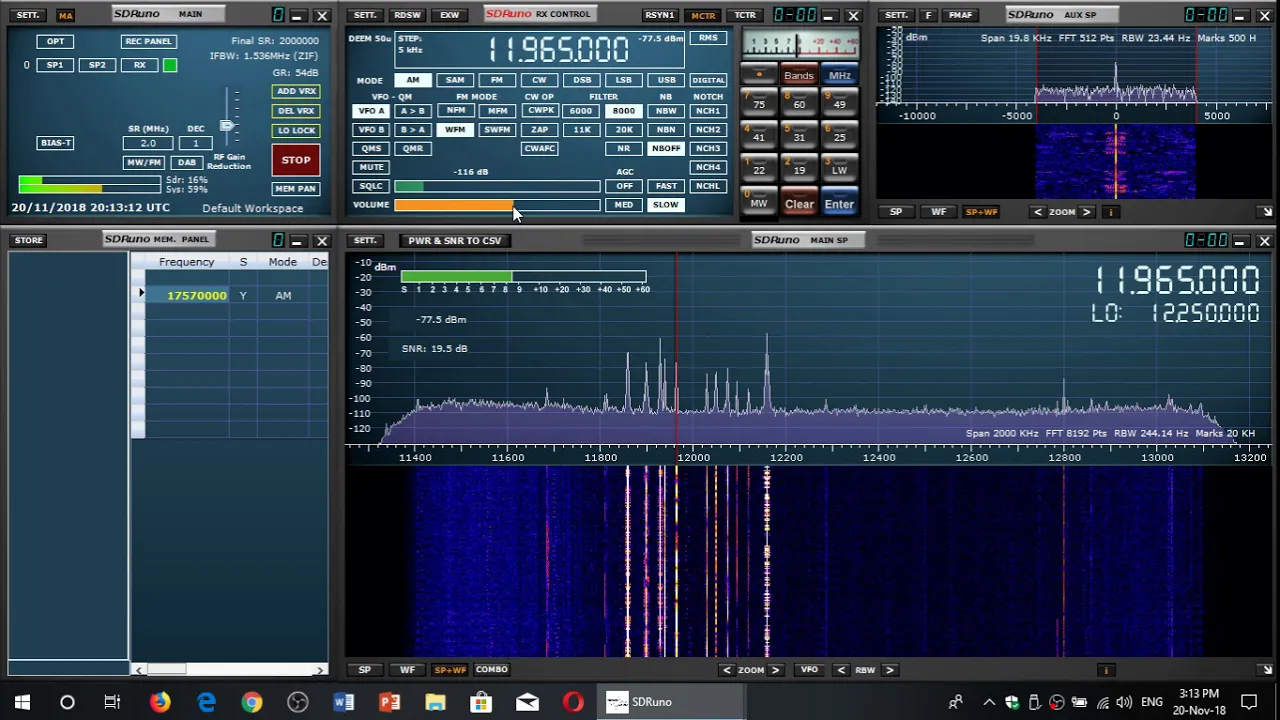Open Google Chrome taskbar icon

[252, 702]
